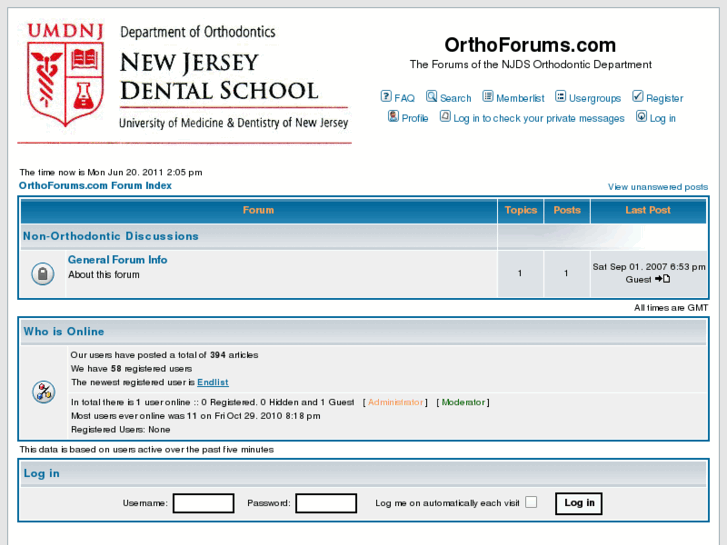Click the Memberlist icon

pos(487,96)
